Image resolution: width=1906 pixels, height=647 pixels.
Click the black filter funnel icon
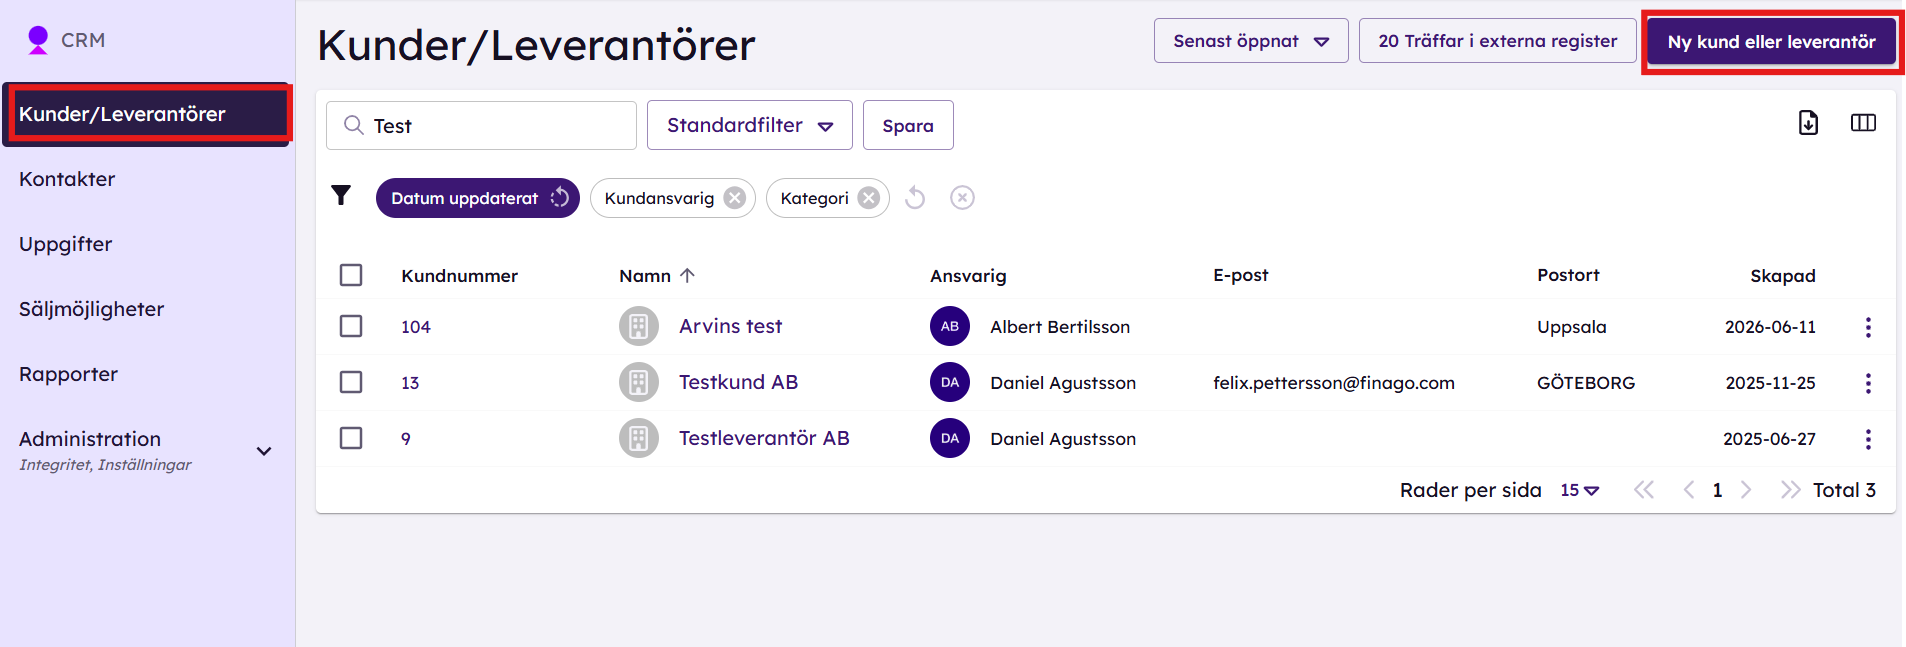341,195
